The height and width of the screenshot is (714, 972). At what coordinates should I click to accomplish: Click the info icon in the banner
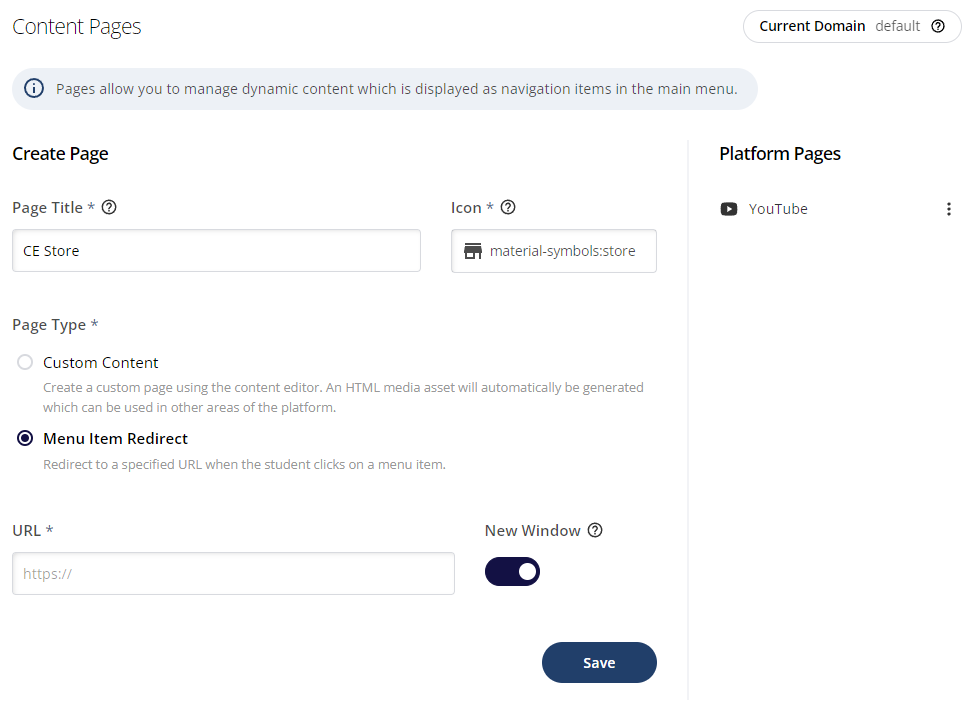coord(34,89)
